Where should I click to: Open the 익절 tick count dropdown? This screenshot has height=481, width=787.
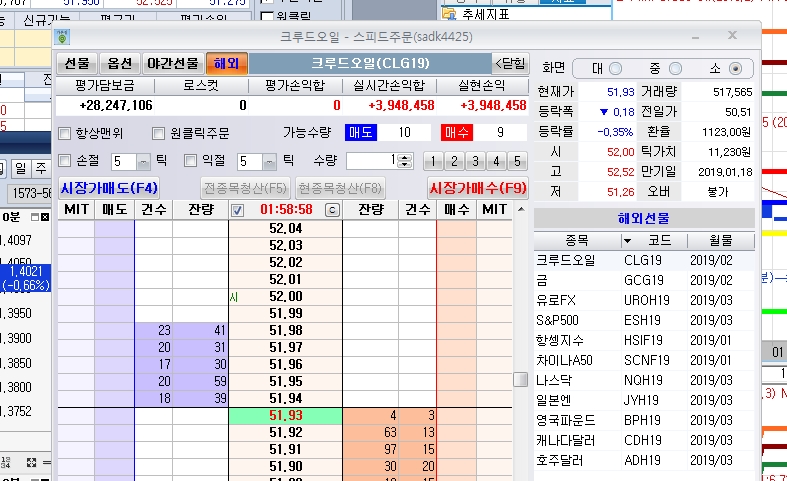[270, 162]
